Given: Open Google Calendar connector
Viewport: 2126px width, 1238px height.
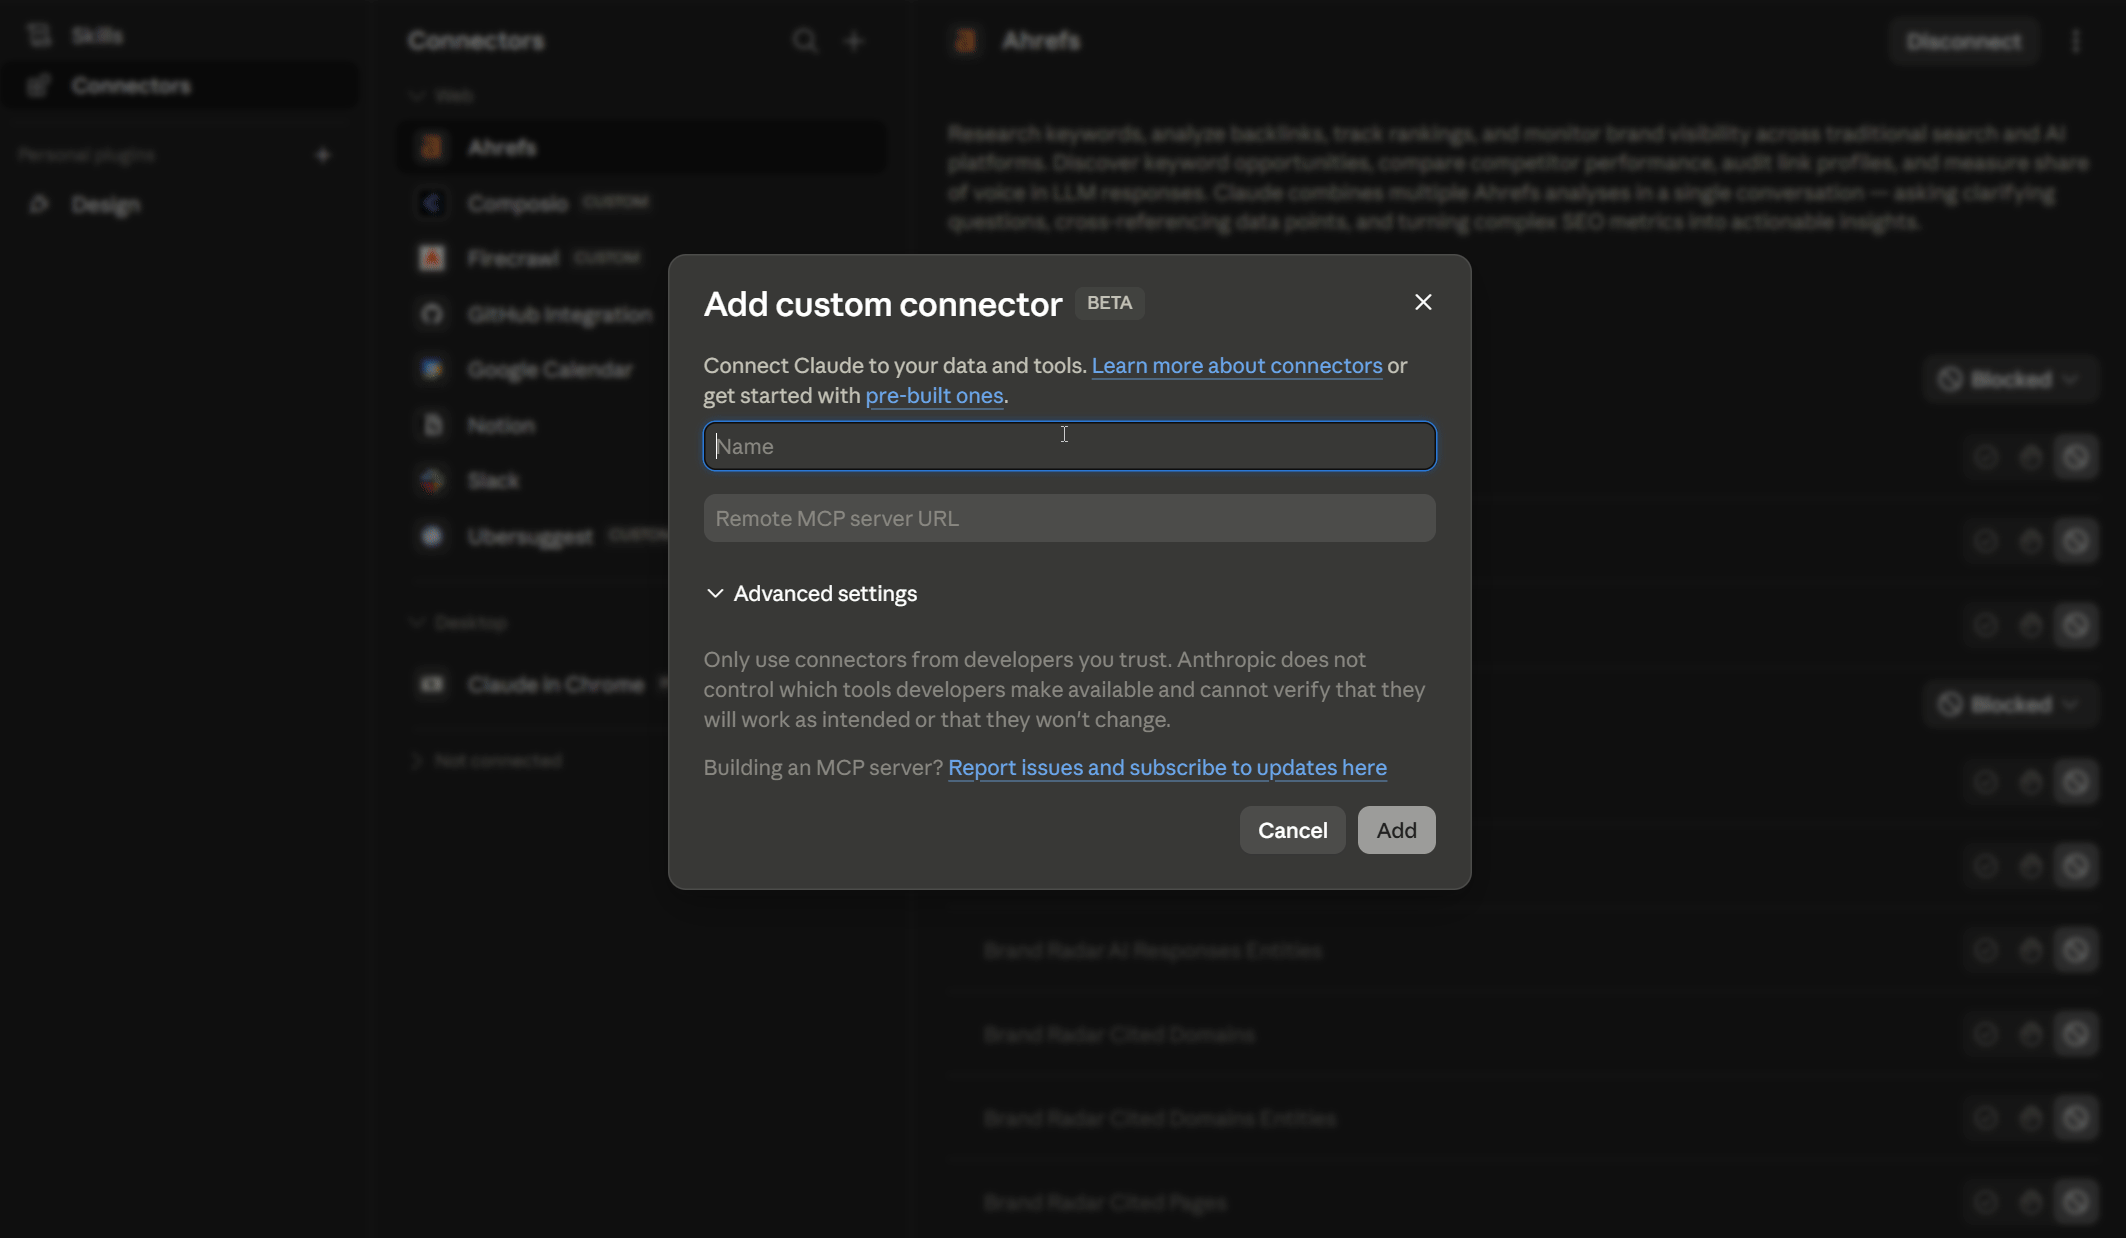Looking at the screenshot, I should point(549,370).
